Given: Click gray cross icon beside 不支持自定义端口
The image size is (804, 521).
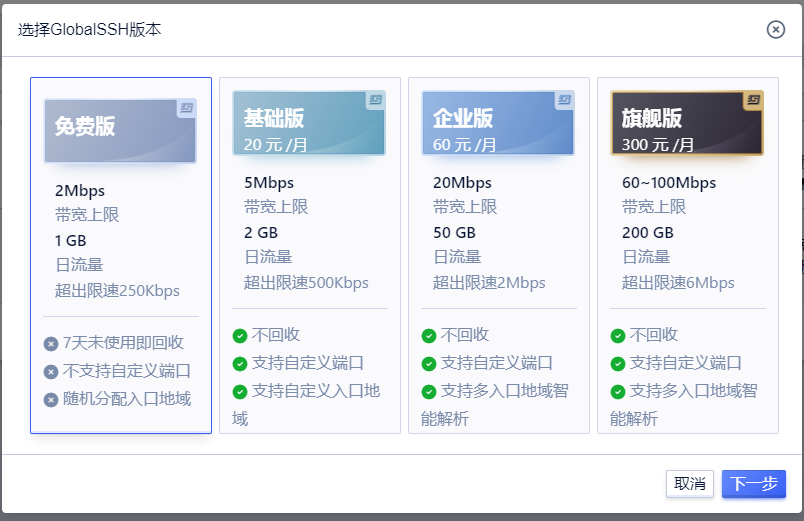Looking at the screenshot, I should (x=51, y=372).
